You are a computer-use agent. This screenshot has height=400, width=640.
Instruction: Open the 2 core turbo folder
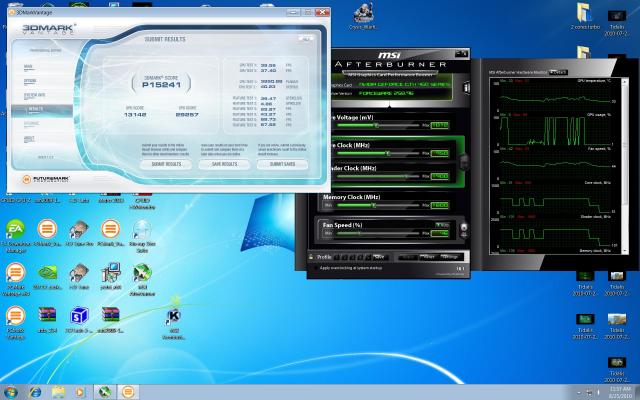pyautogui.click(x=585, y=16)
